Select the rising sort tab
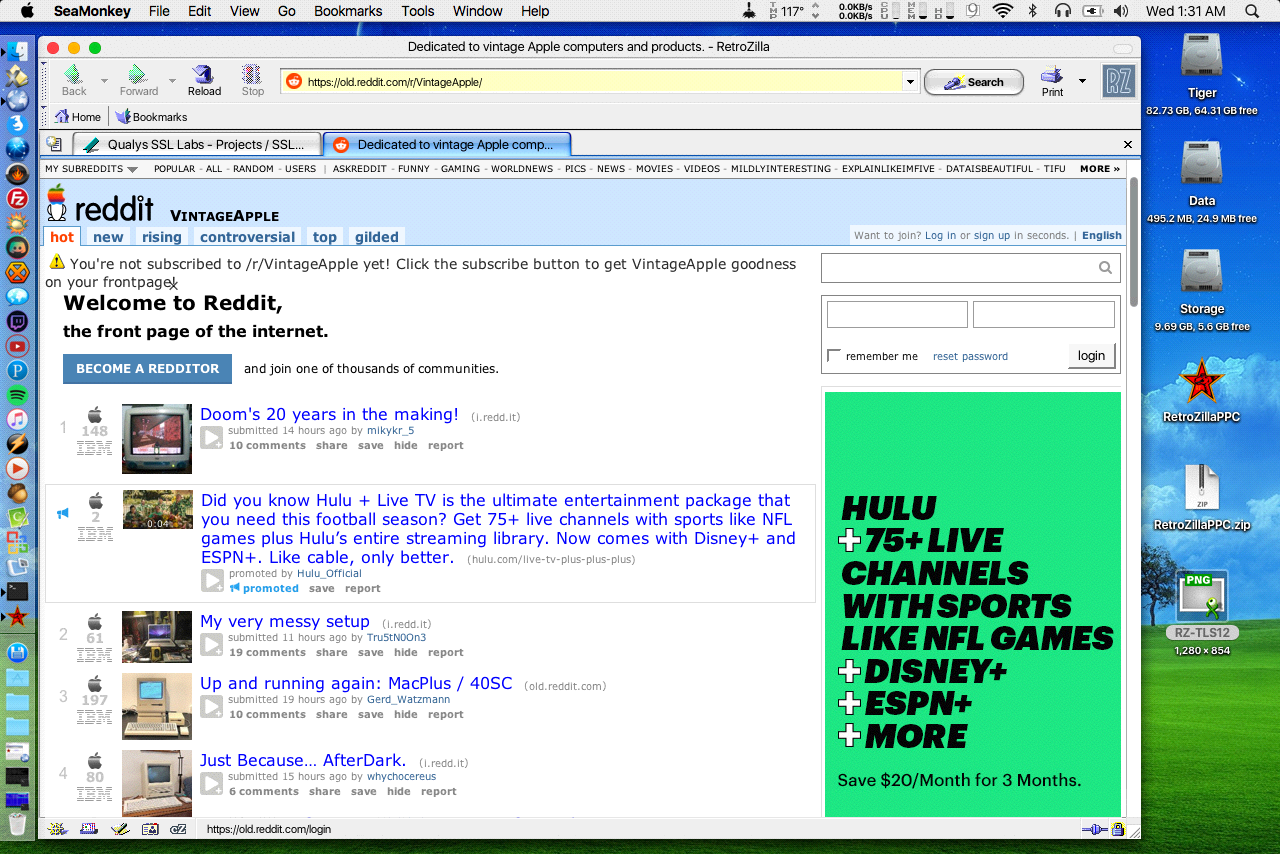 tap(162, 237)
